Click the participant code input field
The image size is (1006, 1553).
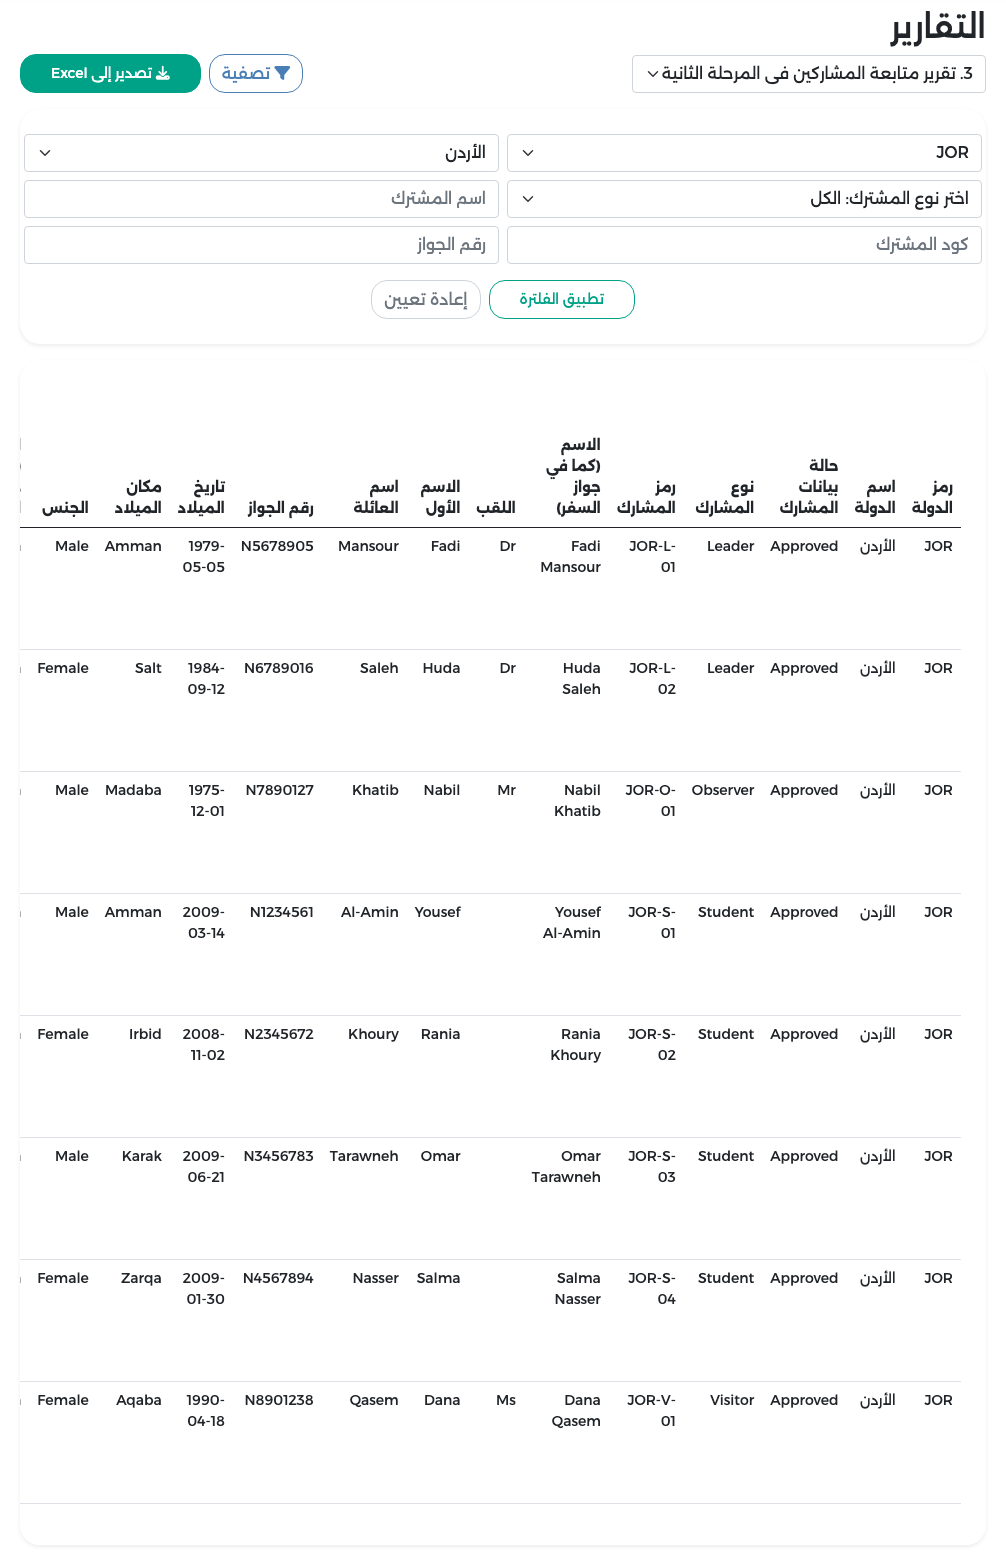pos(744,245)
